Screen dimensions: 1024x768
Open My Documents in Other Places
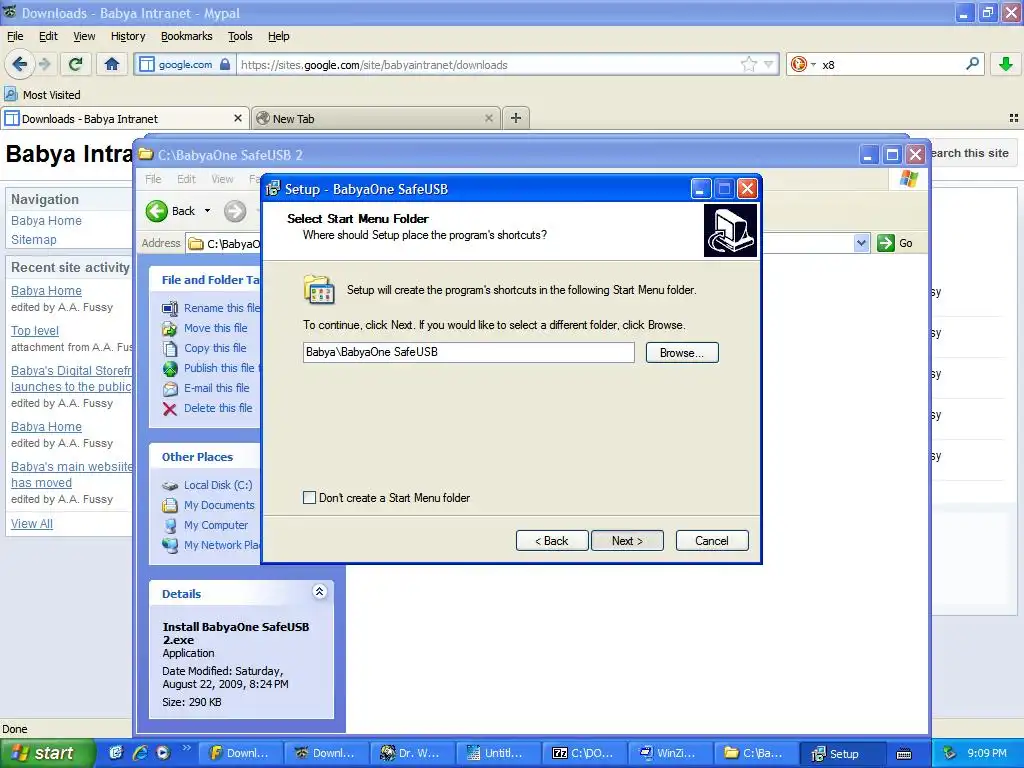(x=219, y=505)
